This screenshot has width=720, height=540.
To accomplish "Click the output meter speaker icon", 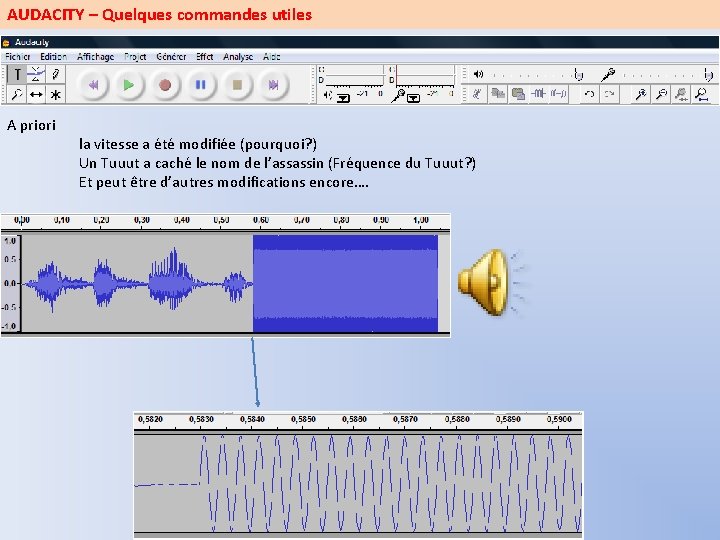I will click(x=327, y=95).
